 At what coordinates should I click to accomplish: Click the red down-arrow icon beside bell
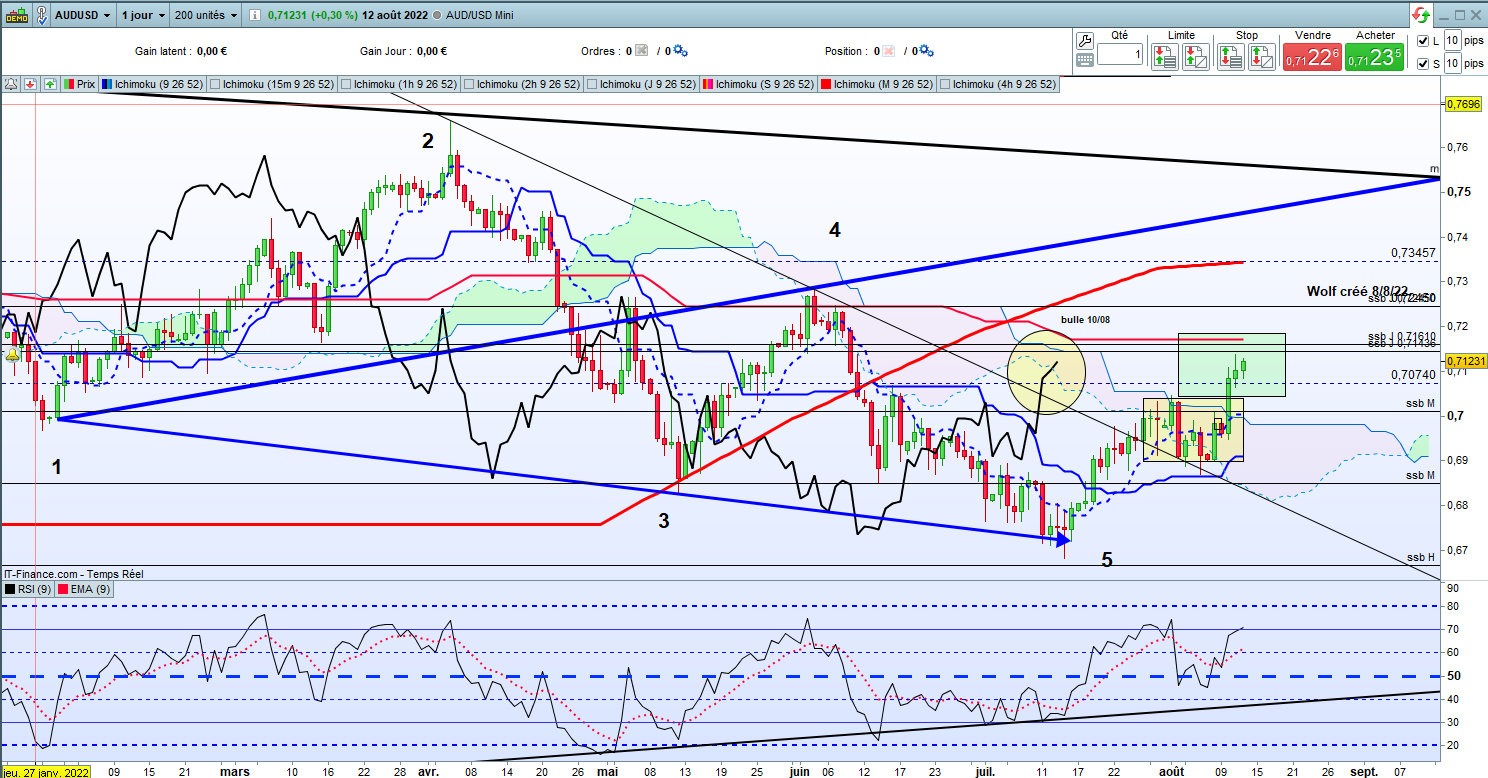30,84
